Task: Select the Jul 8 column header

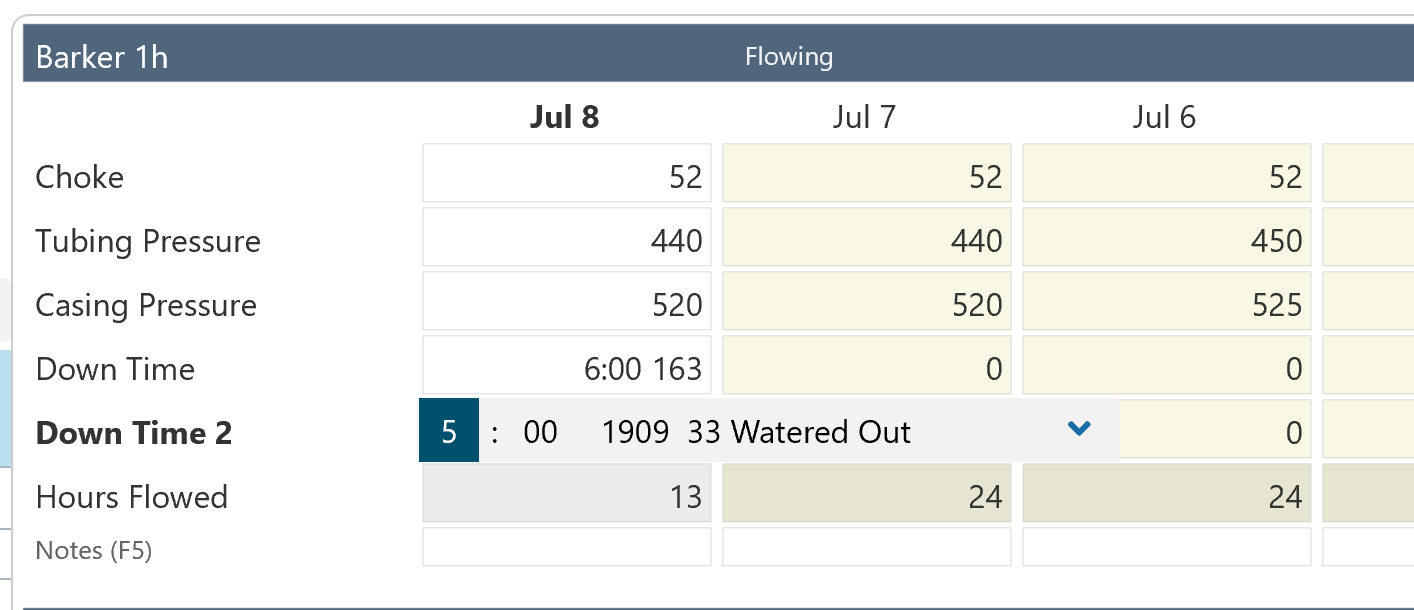Action: (565, 118)
